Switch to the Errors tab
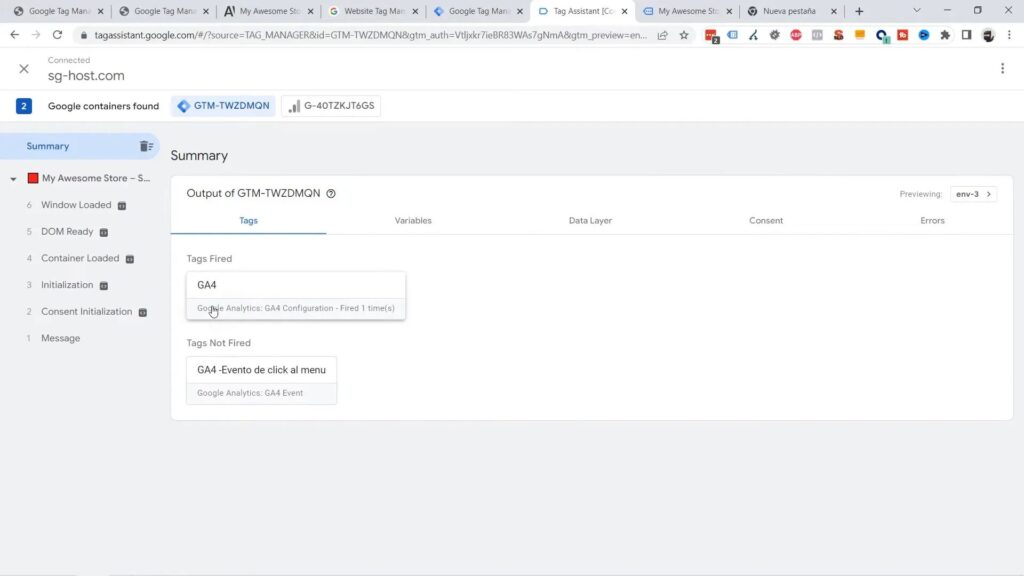1024x576 pixels. (x=933, y=221)
